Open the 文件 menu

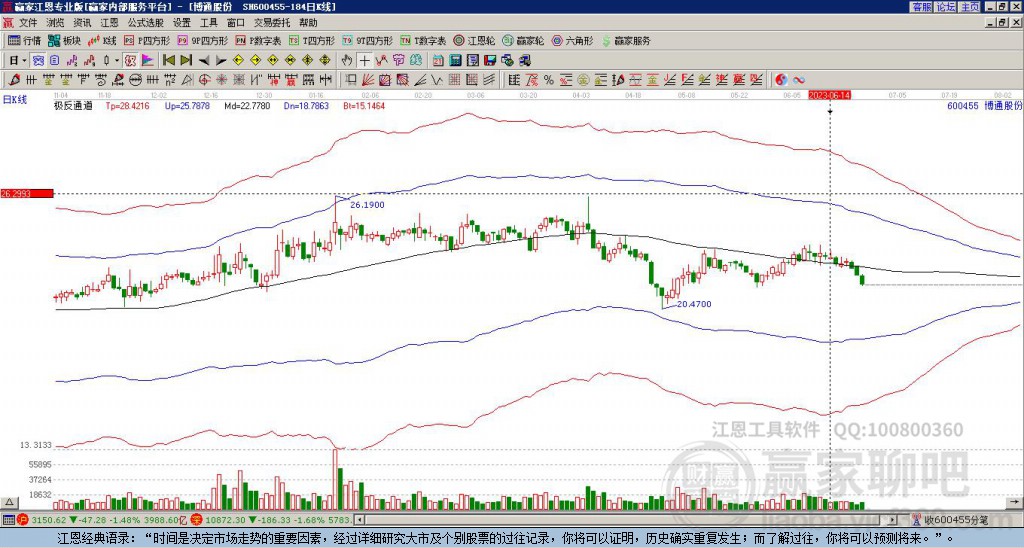pyautogui.click(x=28, y=23)
